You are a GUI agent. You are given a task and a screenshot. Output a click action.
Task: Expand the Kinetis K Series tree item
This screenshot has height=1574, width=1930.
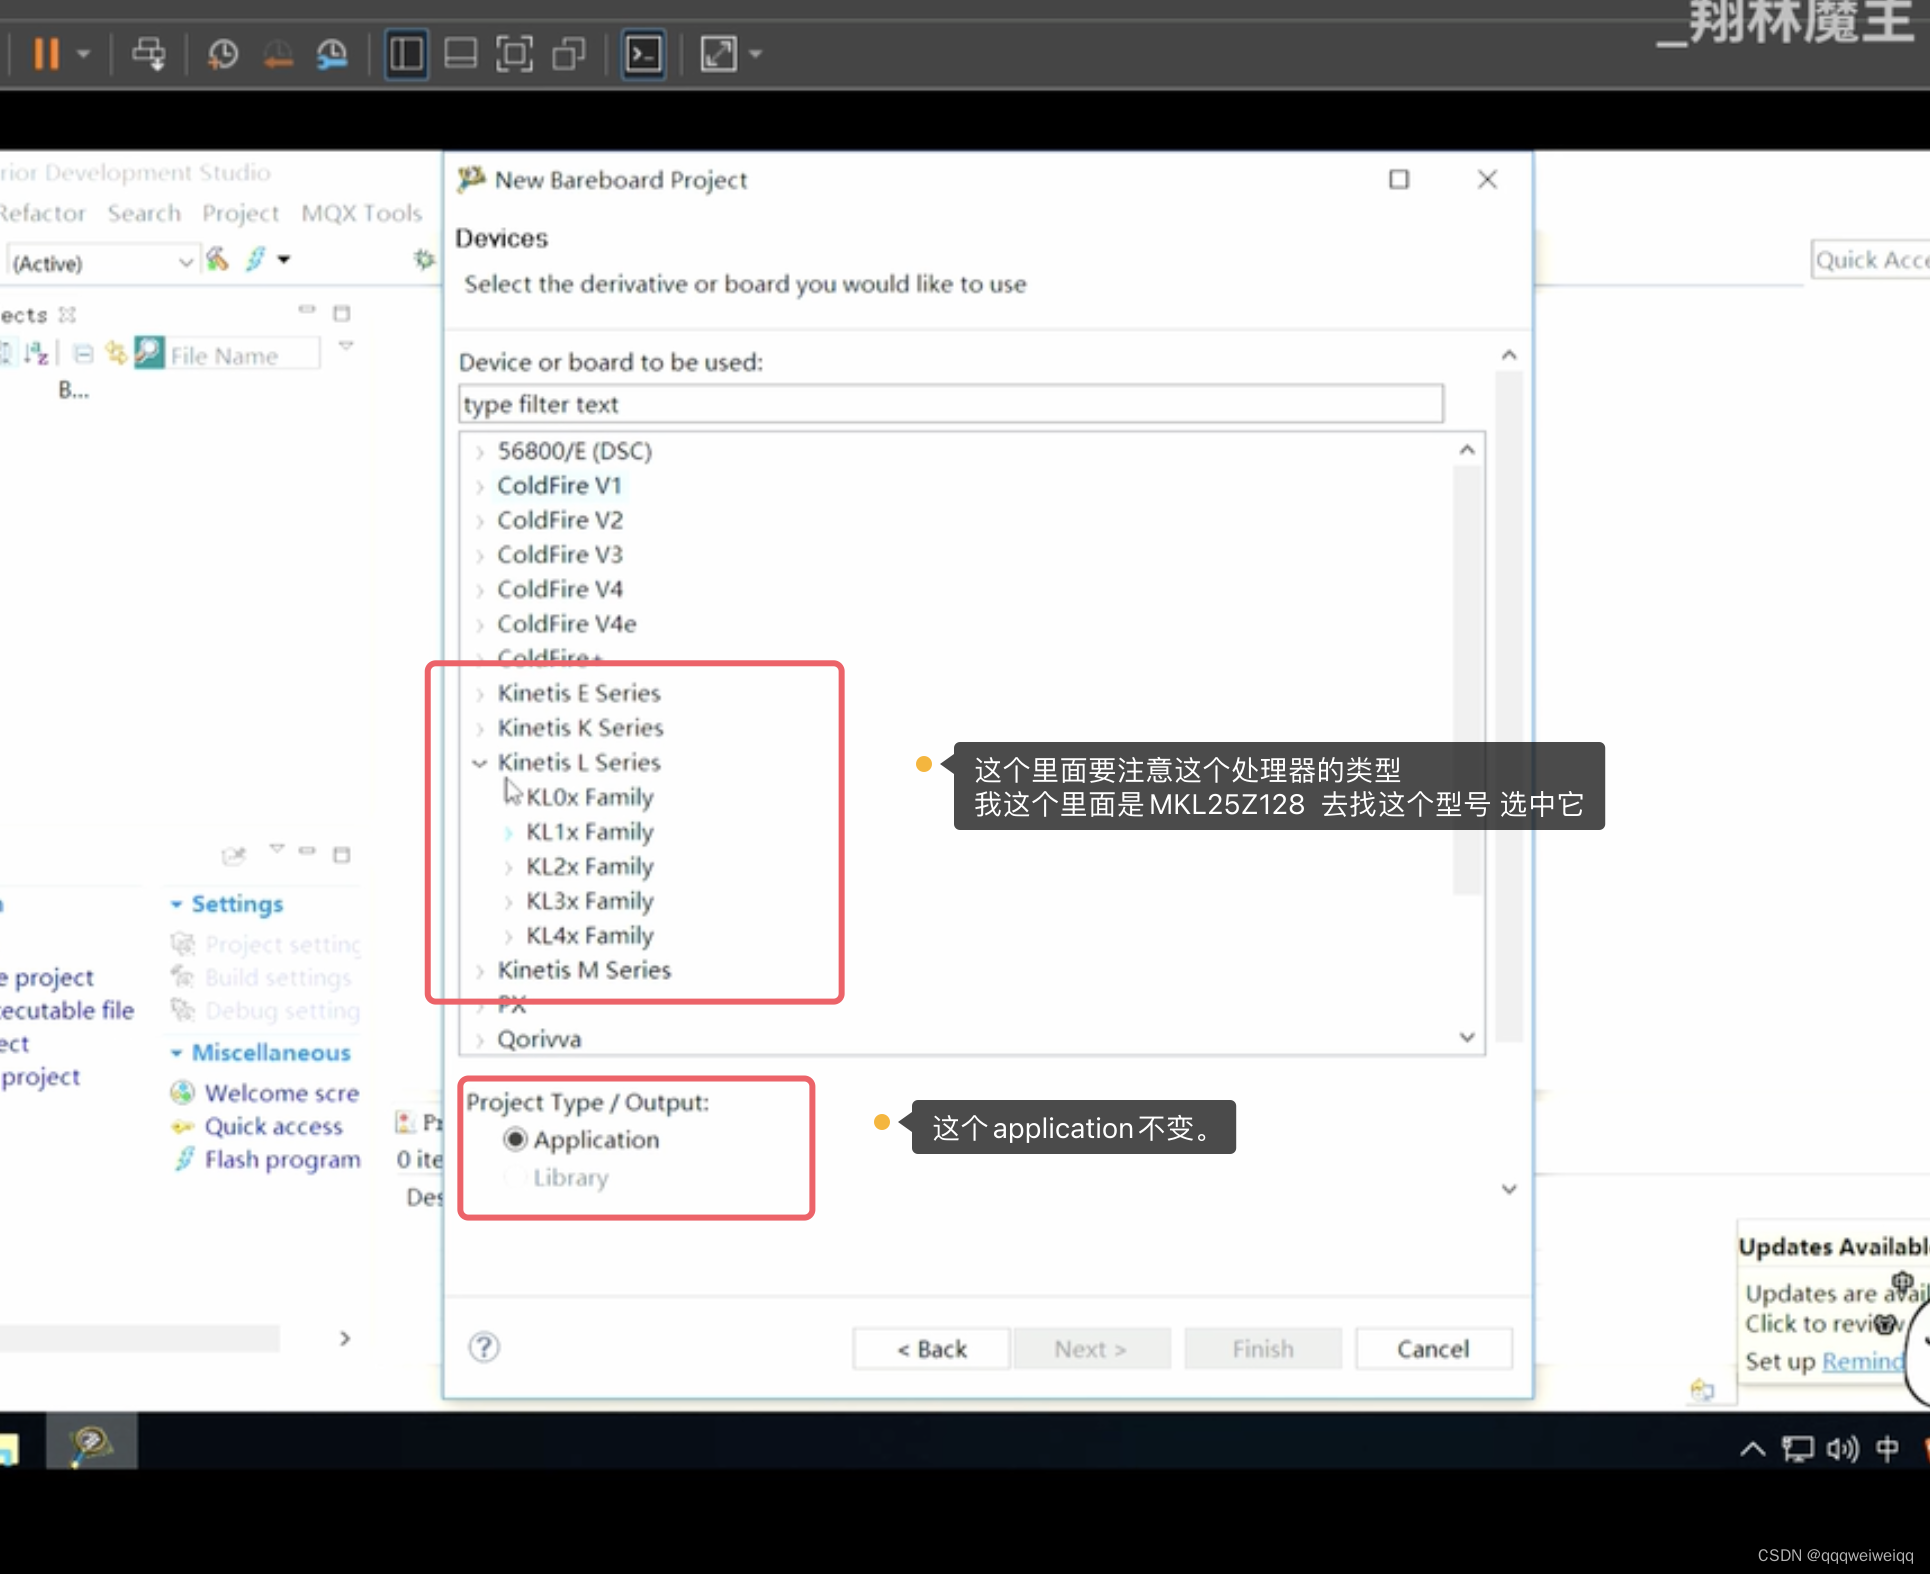coord(483,728)
